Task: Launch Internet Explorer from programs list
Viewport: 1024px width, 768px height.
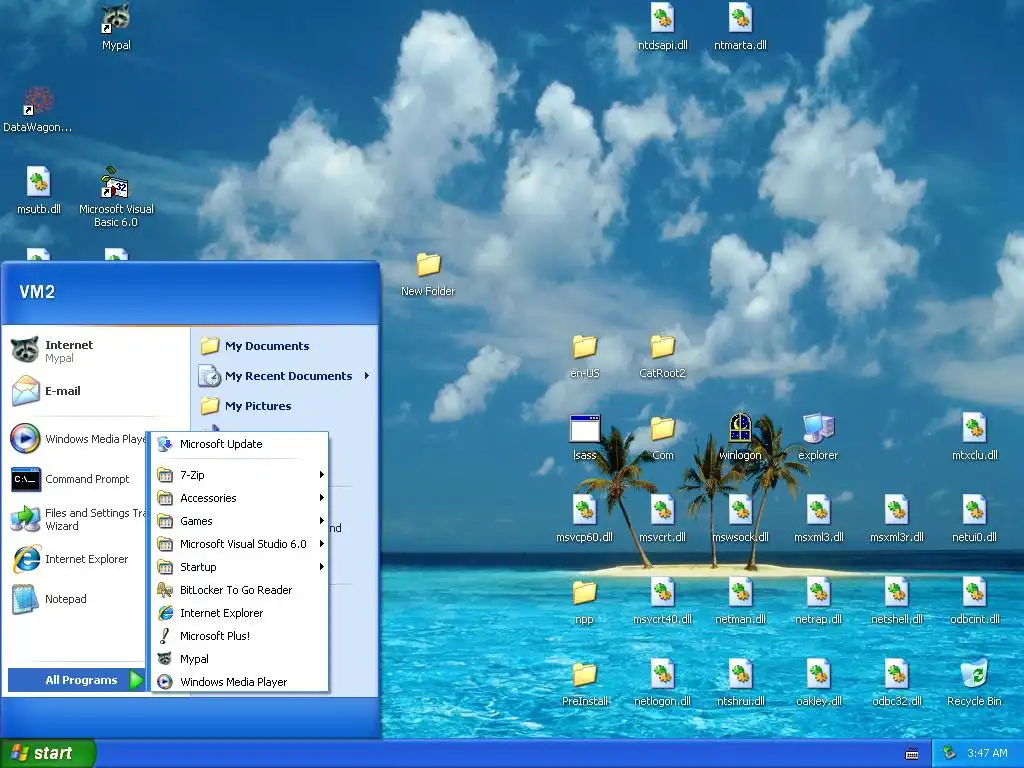Action: point(240,613)
